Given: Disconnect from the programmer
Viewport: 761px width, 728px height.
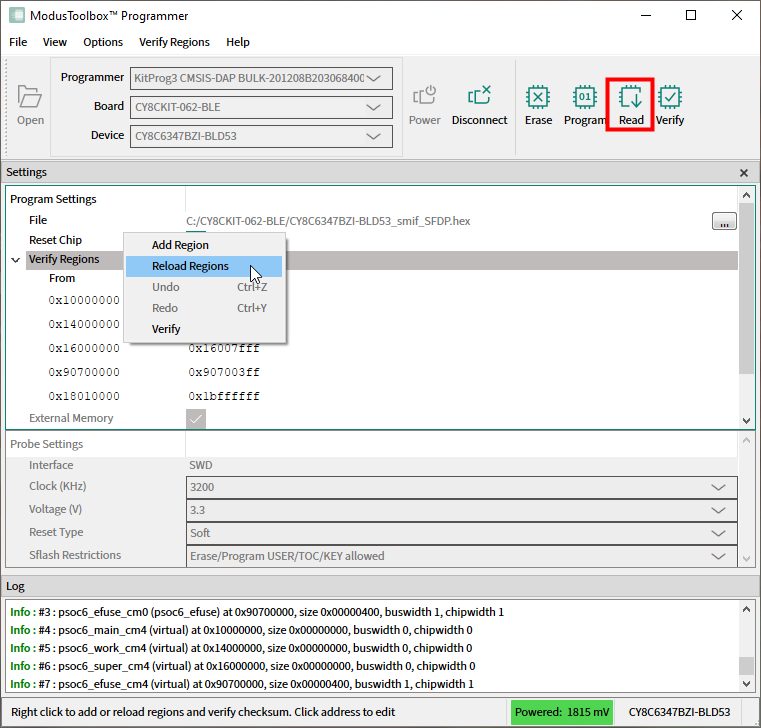Looking at the screenshot, I should point(479,105).
